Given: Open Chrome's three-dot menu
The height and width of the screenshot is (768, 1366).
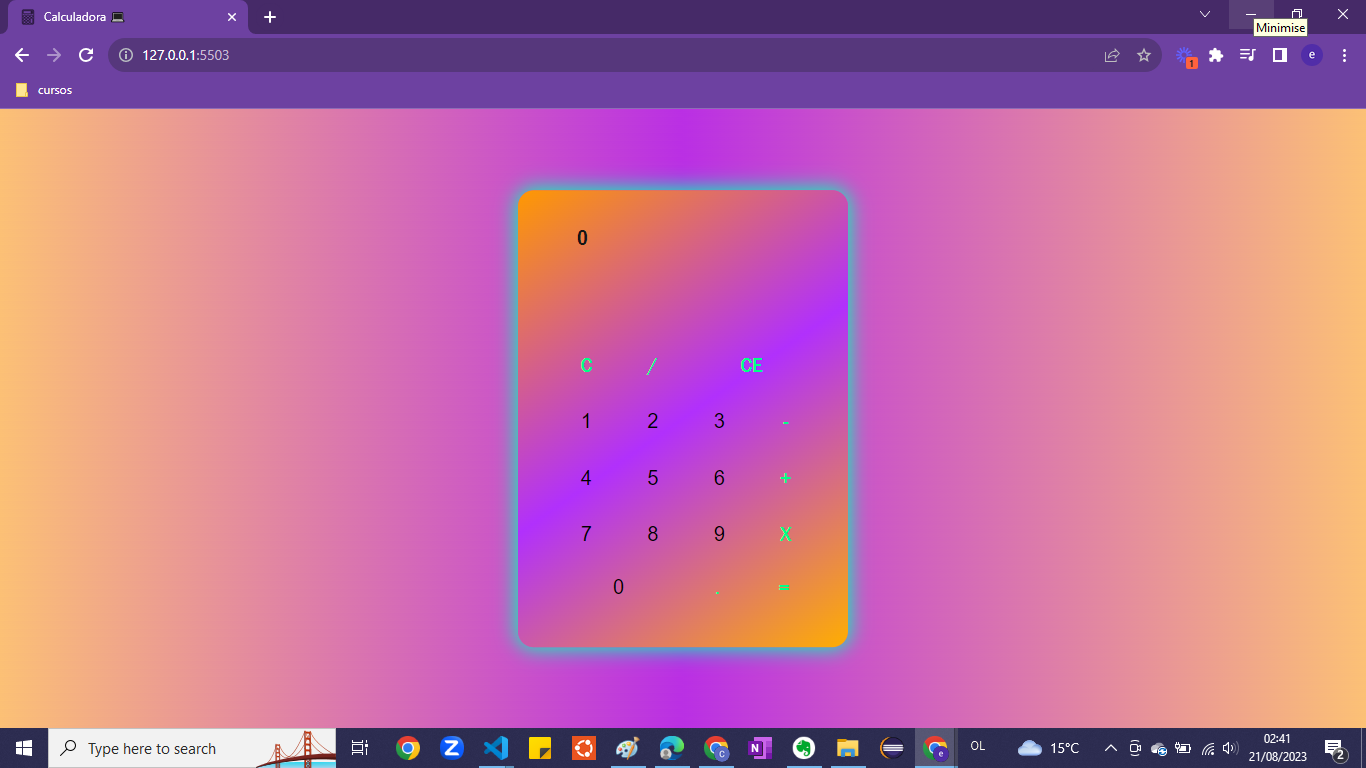Looking at the screenshot, I should [1344, 55].
